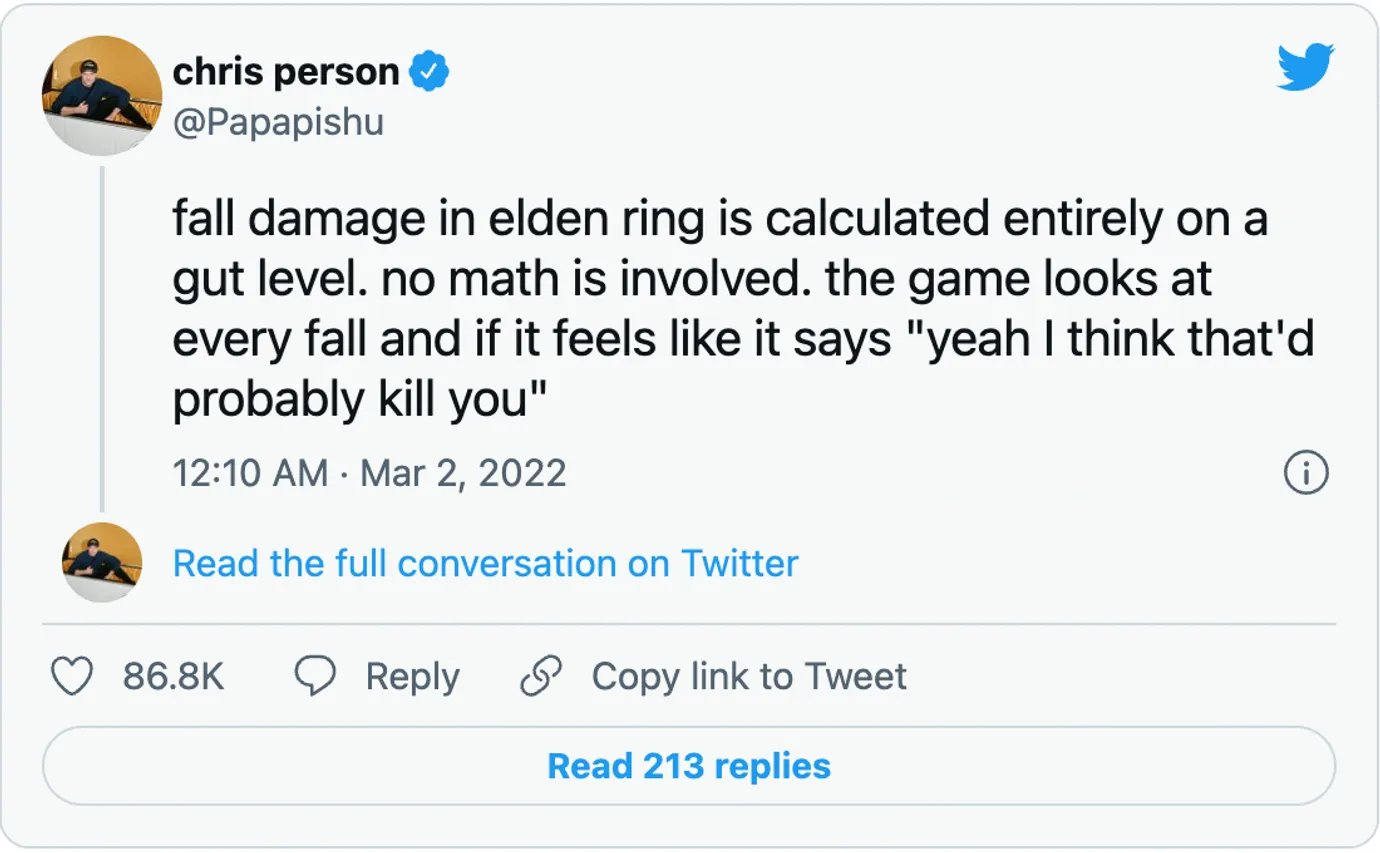Click the Twitter bird logo
The width and height of the screenshot is (1380, 853).
coord(1306,68)
